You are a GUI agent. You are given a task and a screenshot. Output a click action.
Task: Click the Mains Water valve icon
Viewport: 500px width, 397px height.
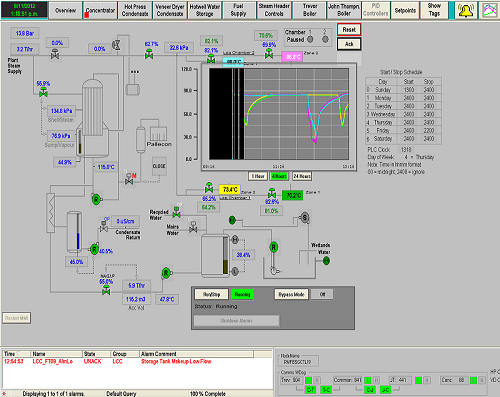click(x=193, y=228)
